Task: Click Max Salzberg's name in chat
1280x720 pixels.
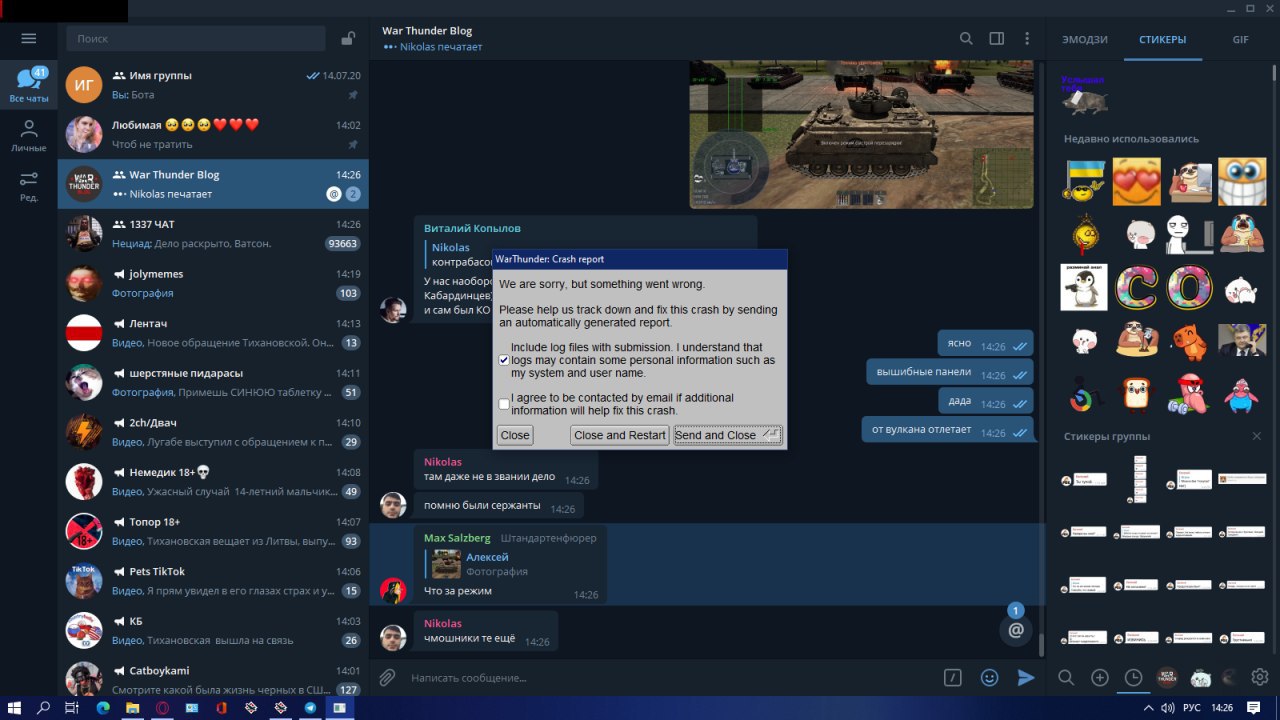Action: 457,538
